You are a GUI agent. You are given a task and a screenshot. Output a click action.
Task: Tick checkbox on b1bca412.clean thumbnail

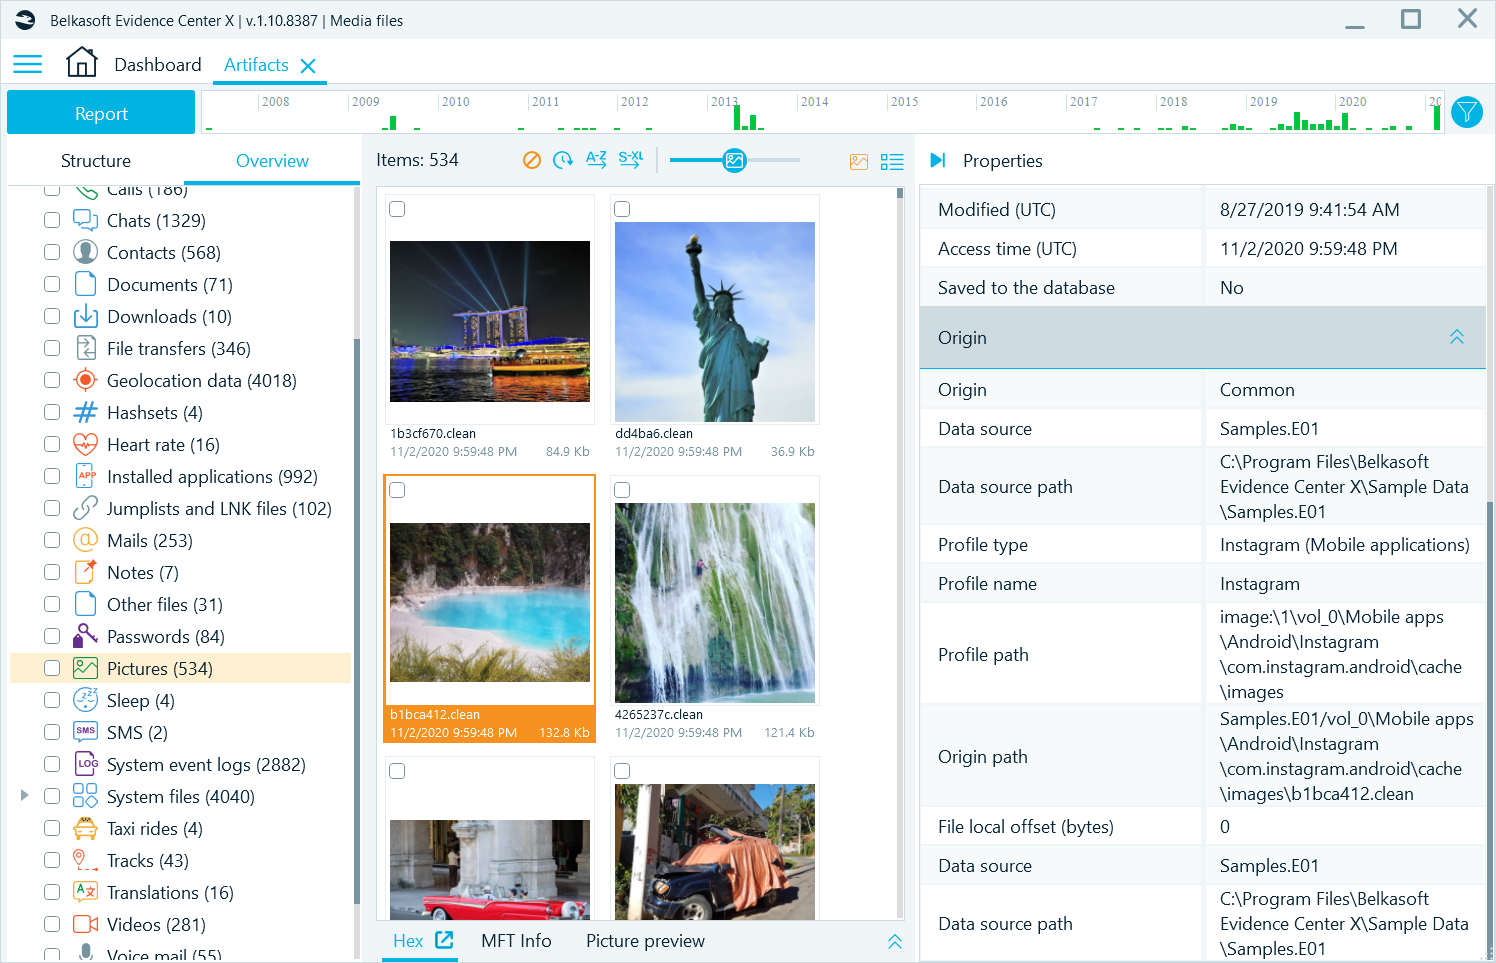point(397,490)
